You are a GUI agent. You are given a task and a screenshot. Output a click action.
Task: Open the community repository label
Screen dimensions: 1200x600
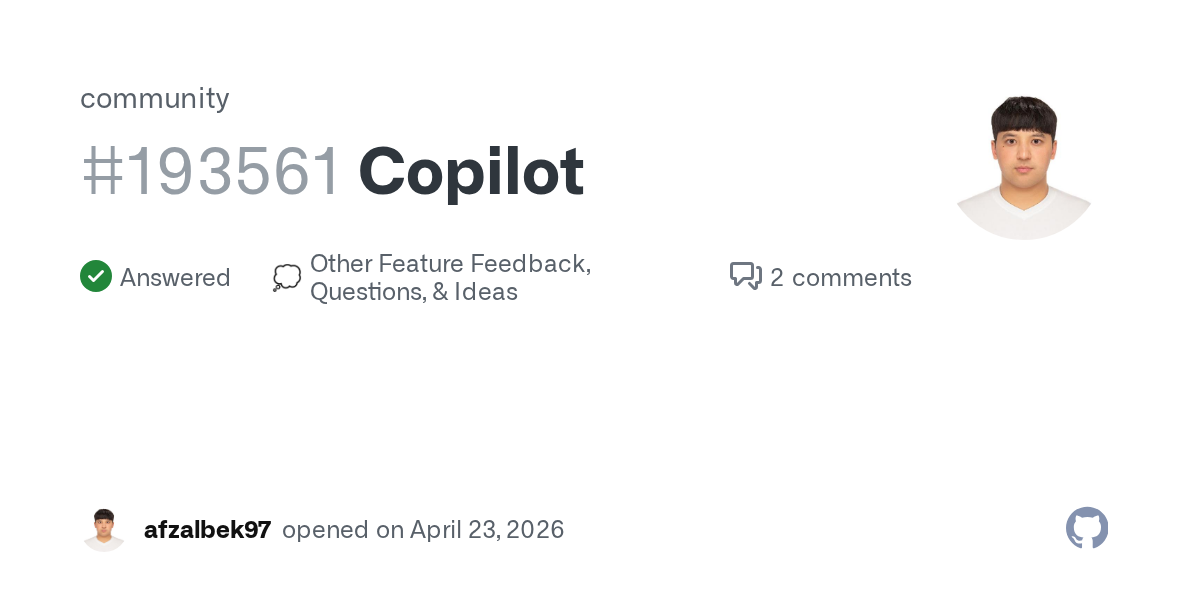155,98
